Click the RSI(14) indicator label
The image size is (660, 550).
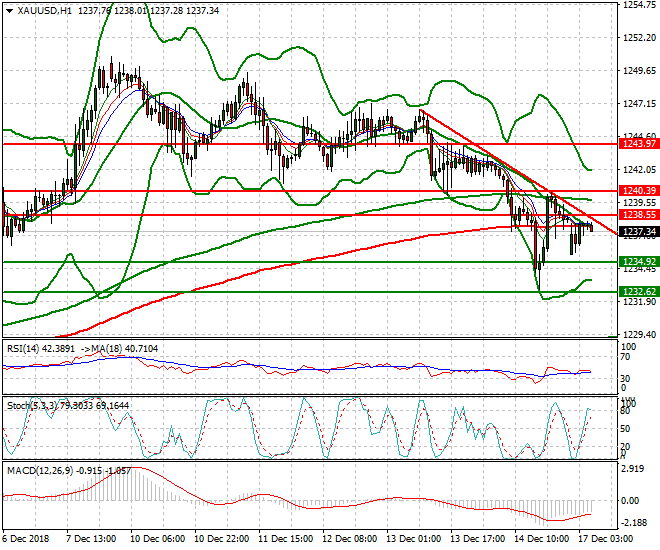24,349
